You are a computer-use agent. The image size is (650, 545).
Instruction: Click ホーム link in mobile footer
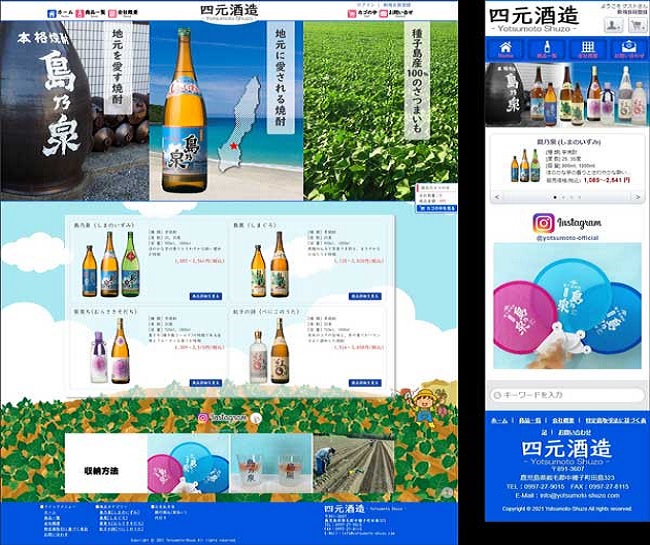[x=499, y=420]
